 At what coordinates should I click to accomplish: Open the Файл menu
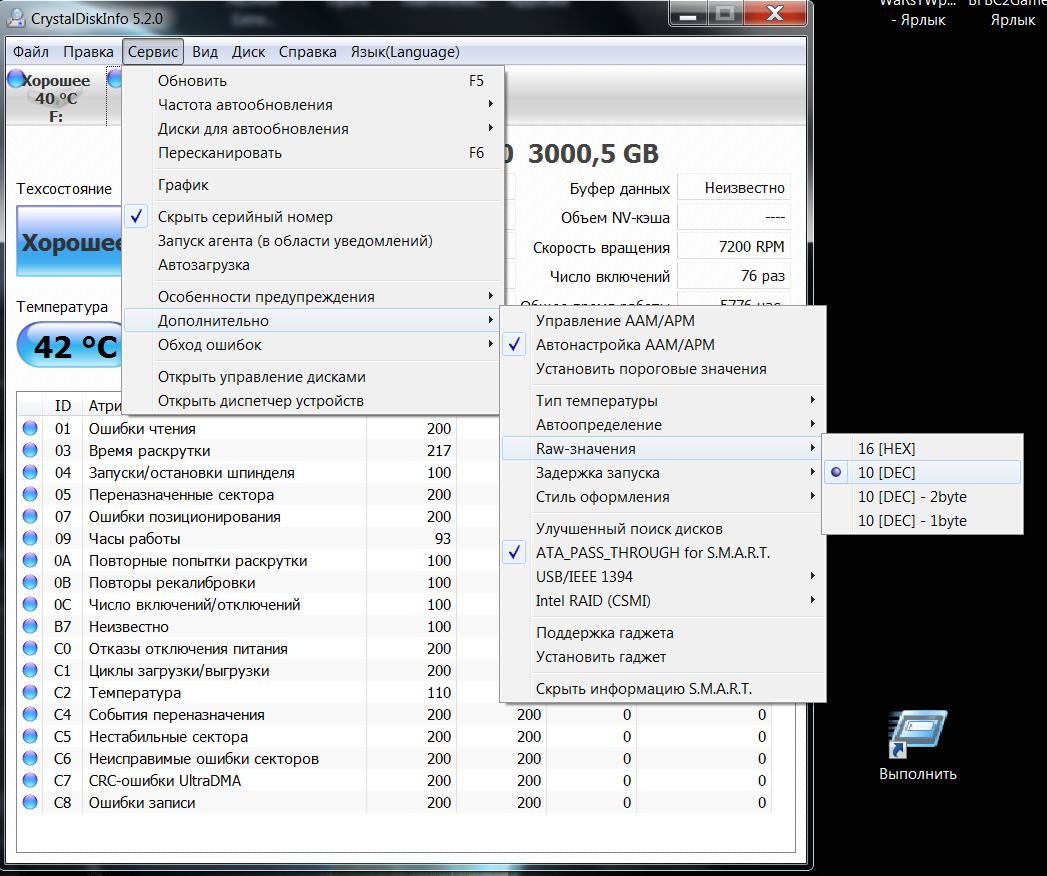coord(31,52)
